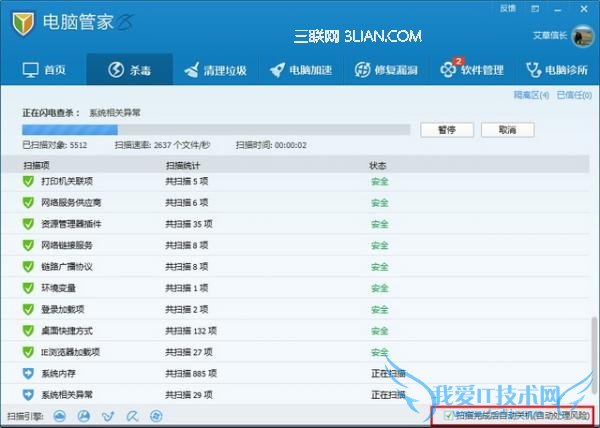Click the green shield next to 资源管理器插件
The height and width of the screenshot is (428, 600).
(x=28, y=224)
